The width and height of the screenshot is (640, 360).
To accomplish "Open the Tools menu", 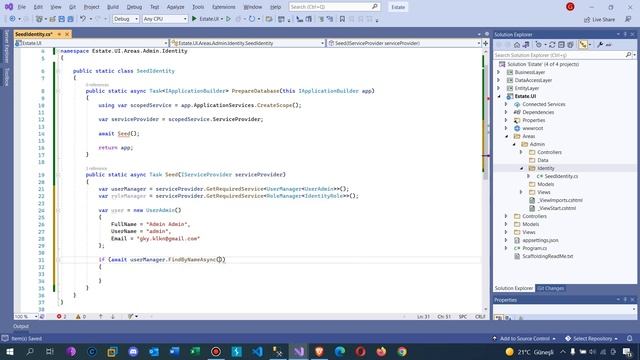I will [198, 7].
